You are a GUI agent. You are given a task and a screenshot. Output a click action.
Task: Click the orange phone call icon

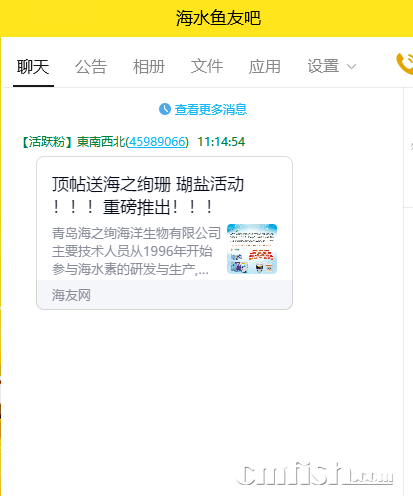pos(405,64)
